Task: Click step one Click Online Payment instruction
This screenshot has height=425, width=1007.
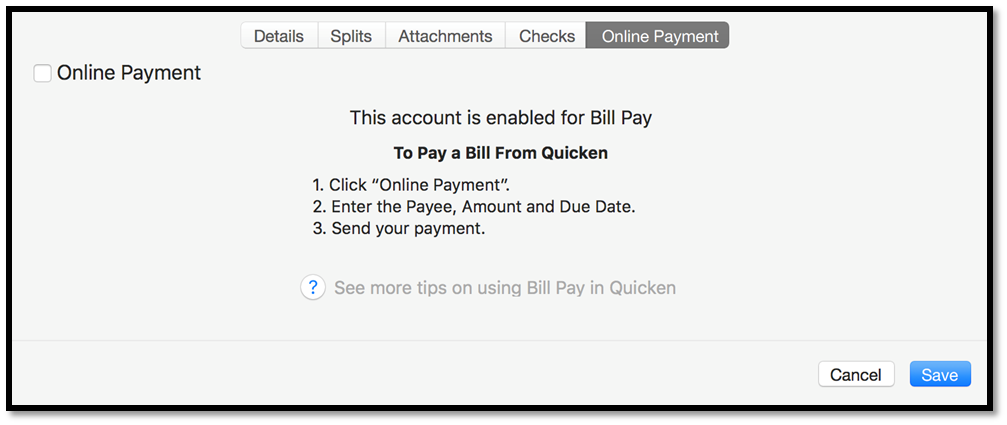Action: 411,186
